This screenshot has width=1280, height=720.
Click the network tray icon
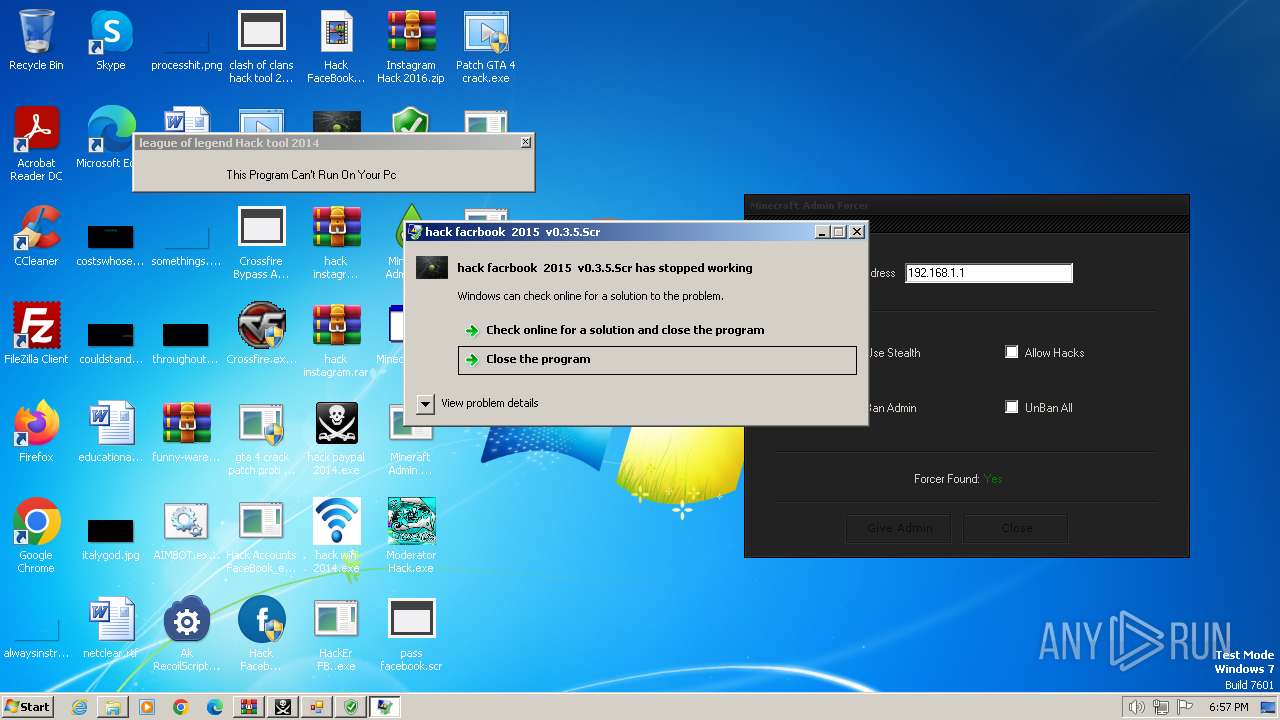pyautogui.click(x=1161, y=707)
